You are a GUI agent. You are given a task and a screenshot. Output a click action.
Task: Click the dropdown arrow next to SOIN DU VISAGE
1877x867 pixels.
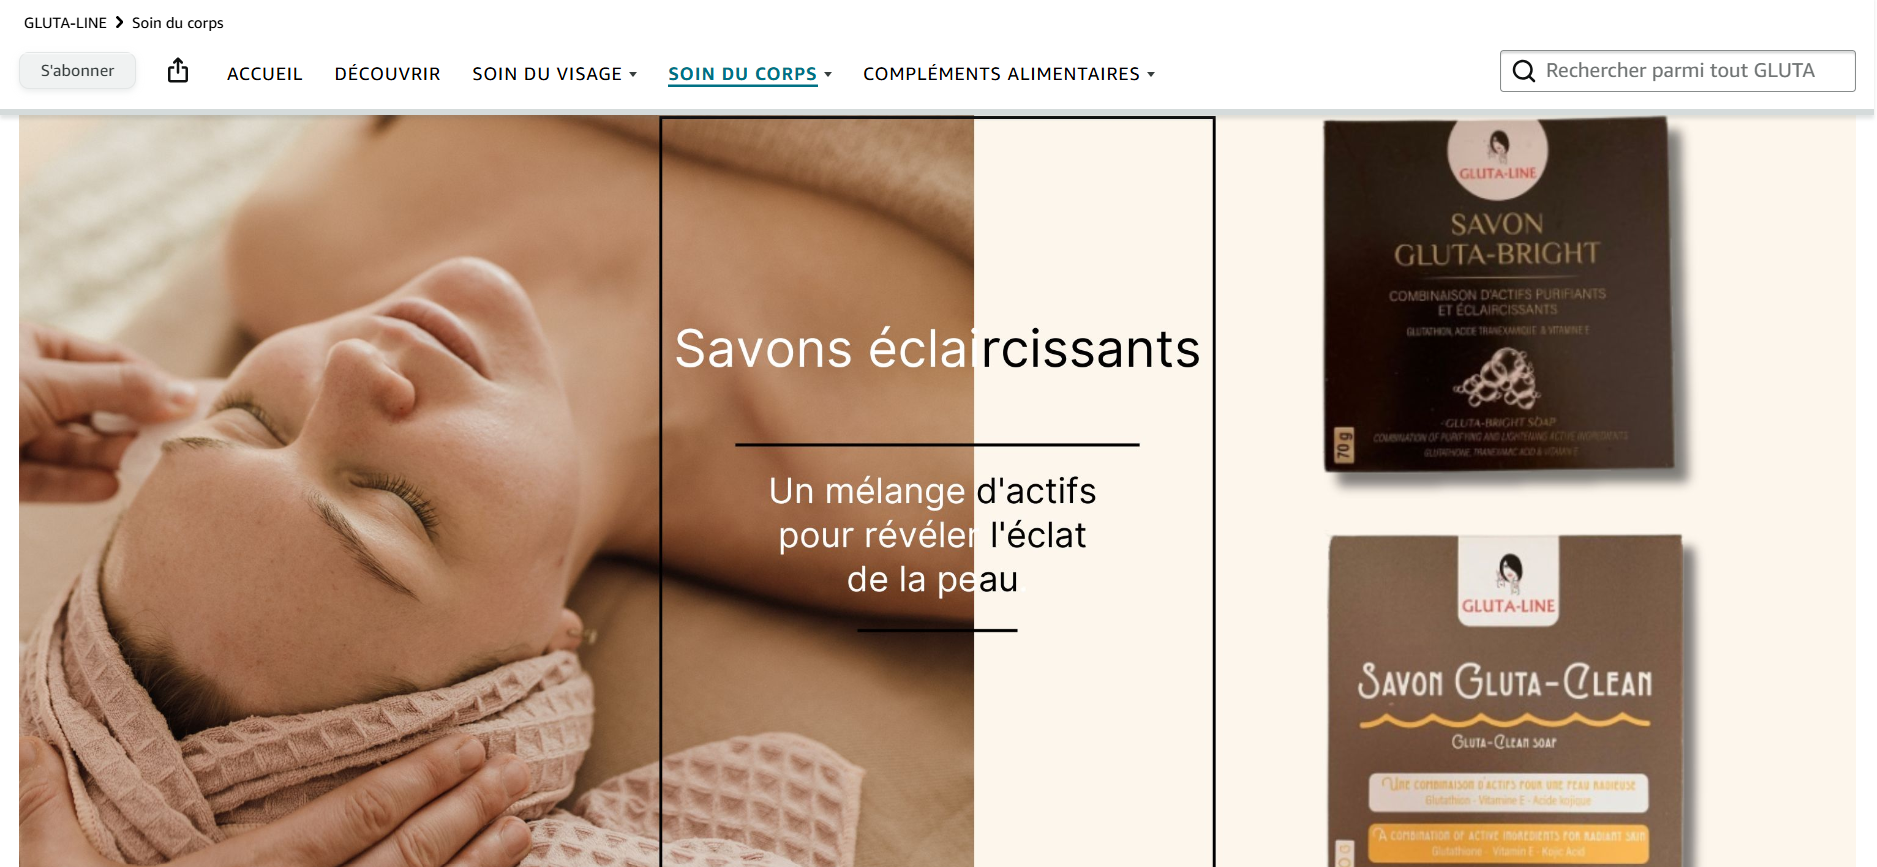(633, 75)
